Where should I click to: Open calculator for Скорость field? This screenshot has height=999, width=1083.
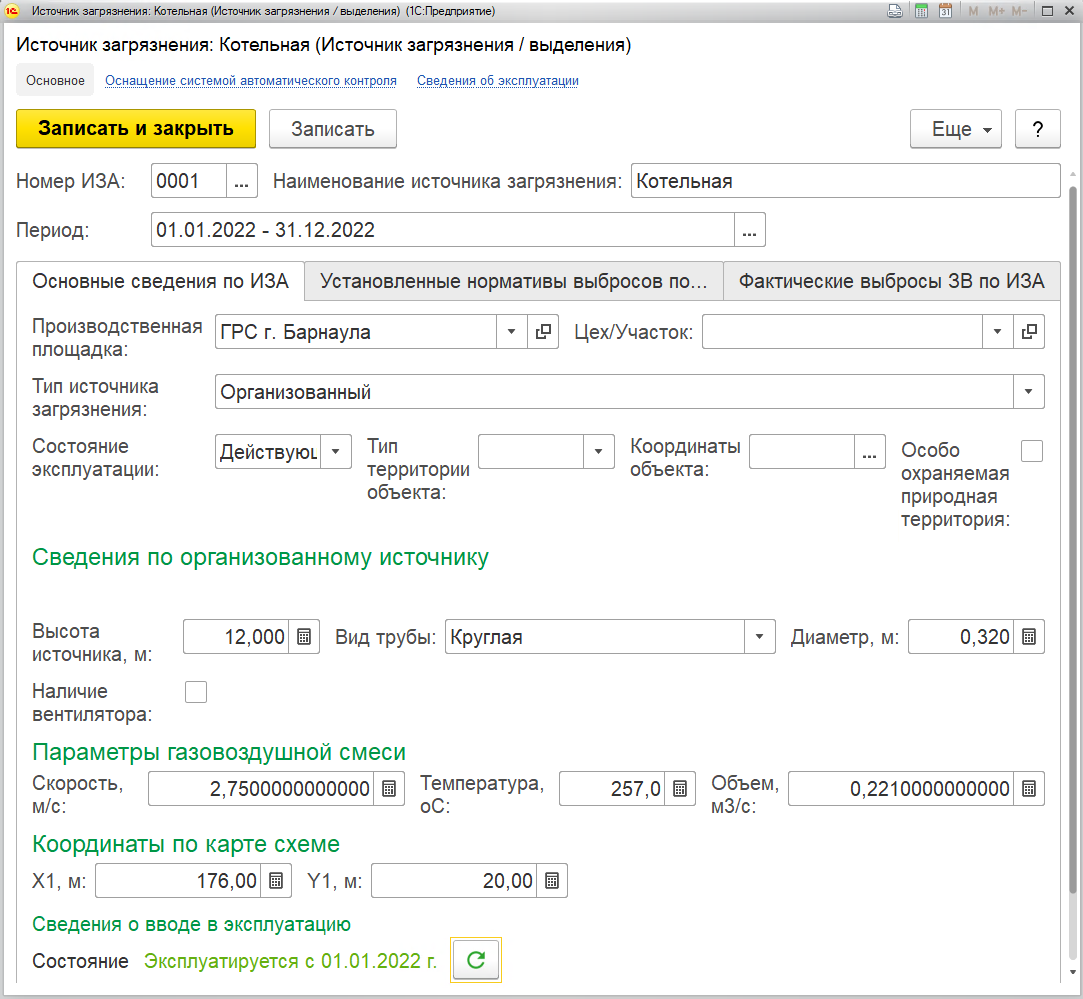(389, 788)
